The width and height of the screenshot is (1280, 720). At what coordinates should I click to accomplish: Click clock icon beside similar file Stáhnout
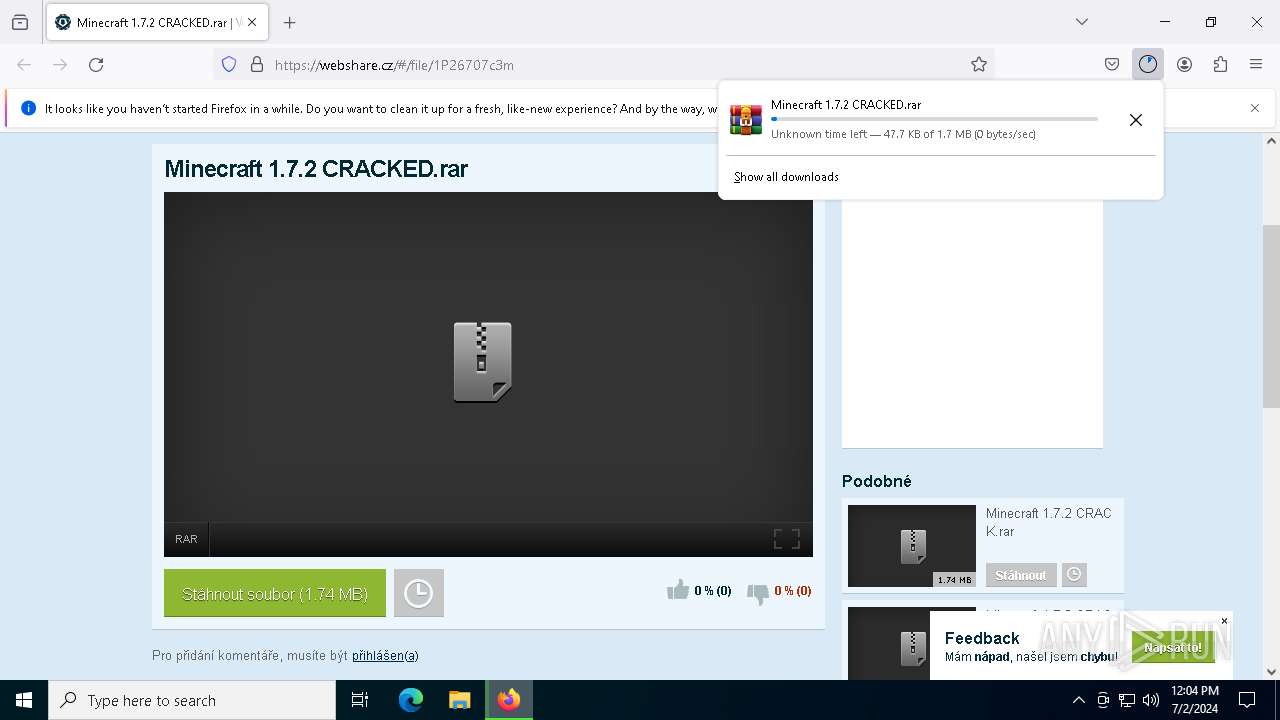click(1074, 575)
